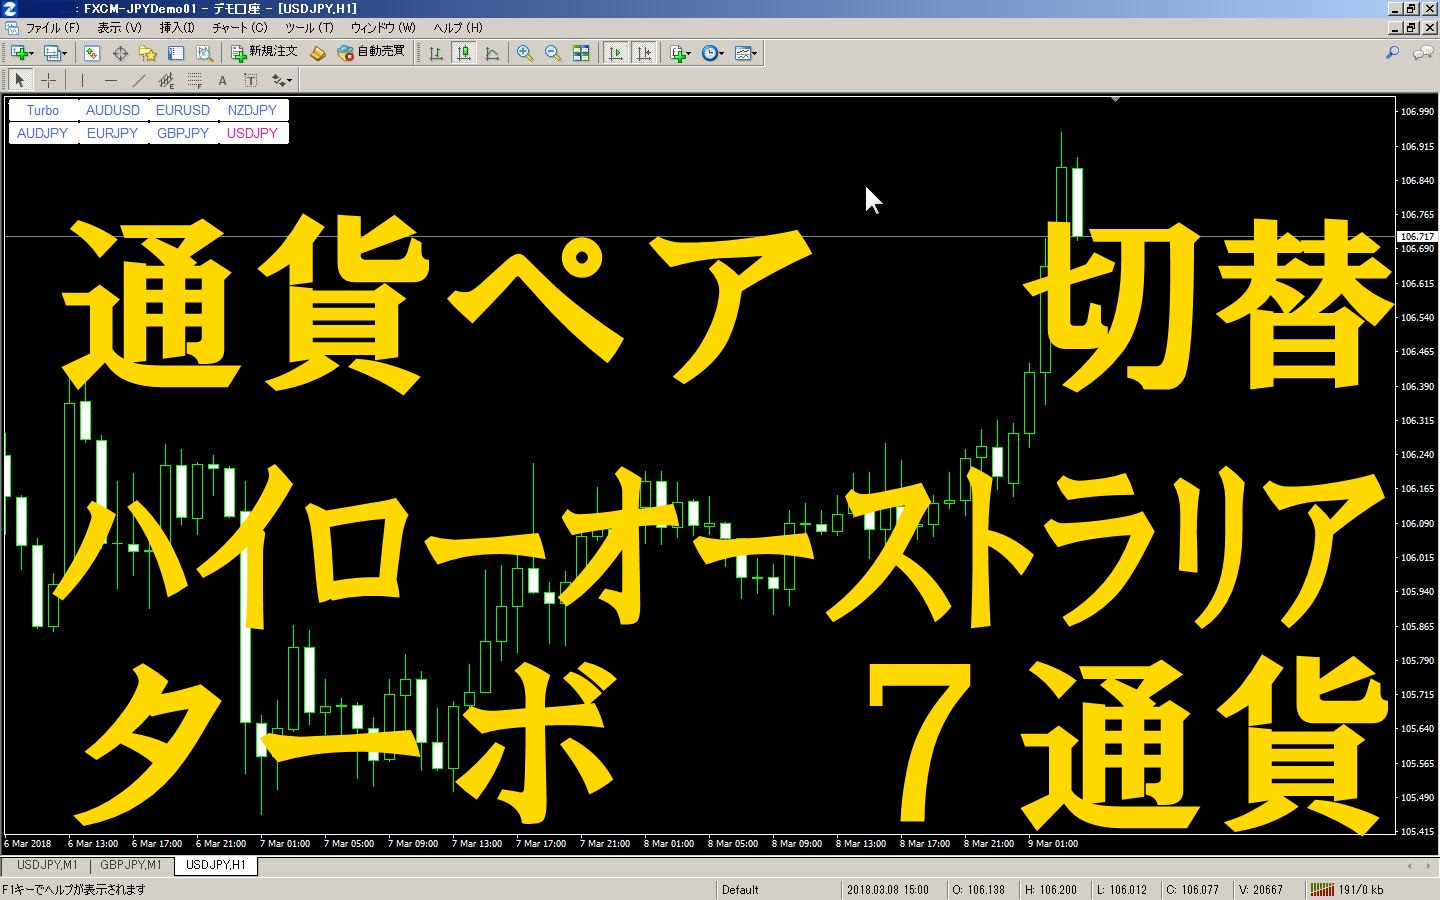Open the Market Watch window

[x=92, y=53]
